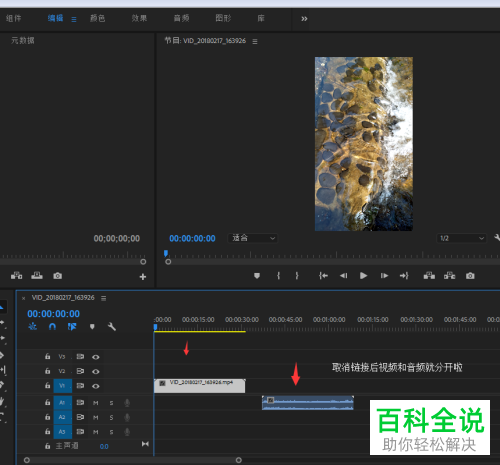
Task: Mark In point in program monitor
Action: (278, 276)
